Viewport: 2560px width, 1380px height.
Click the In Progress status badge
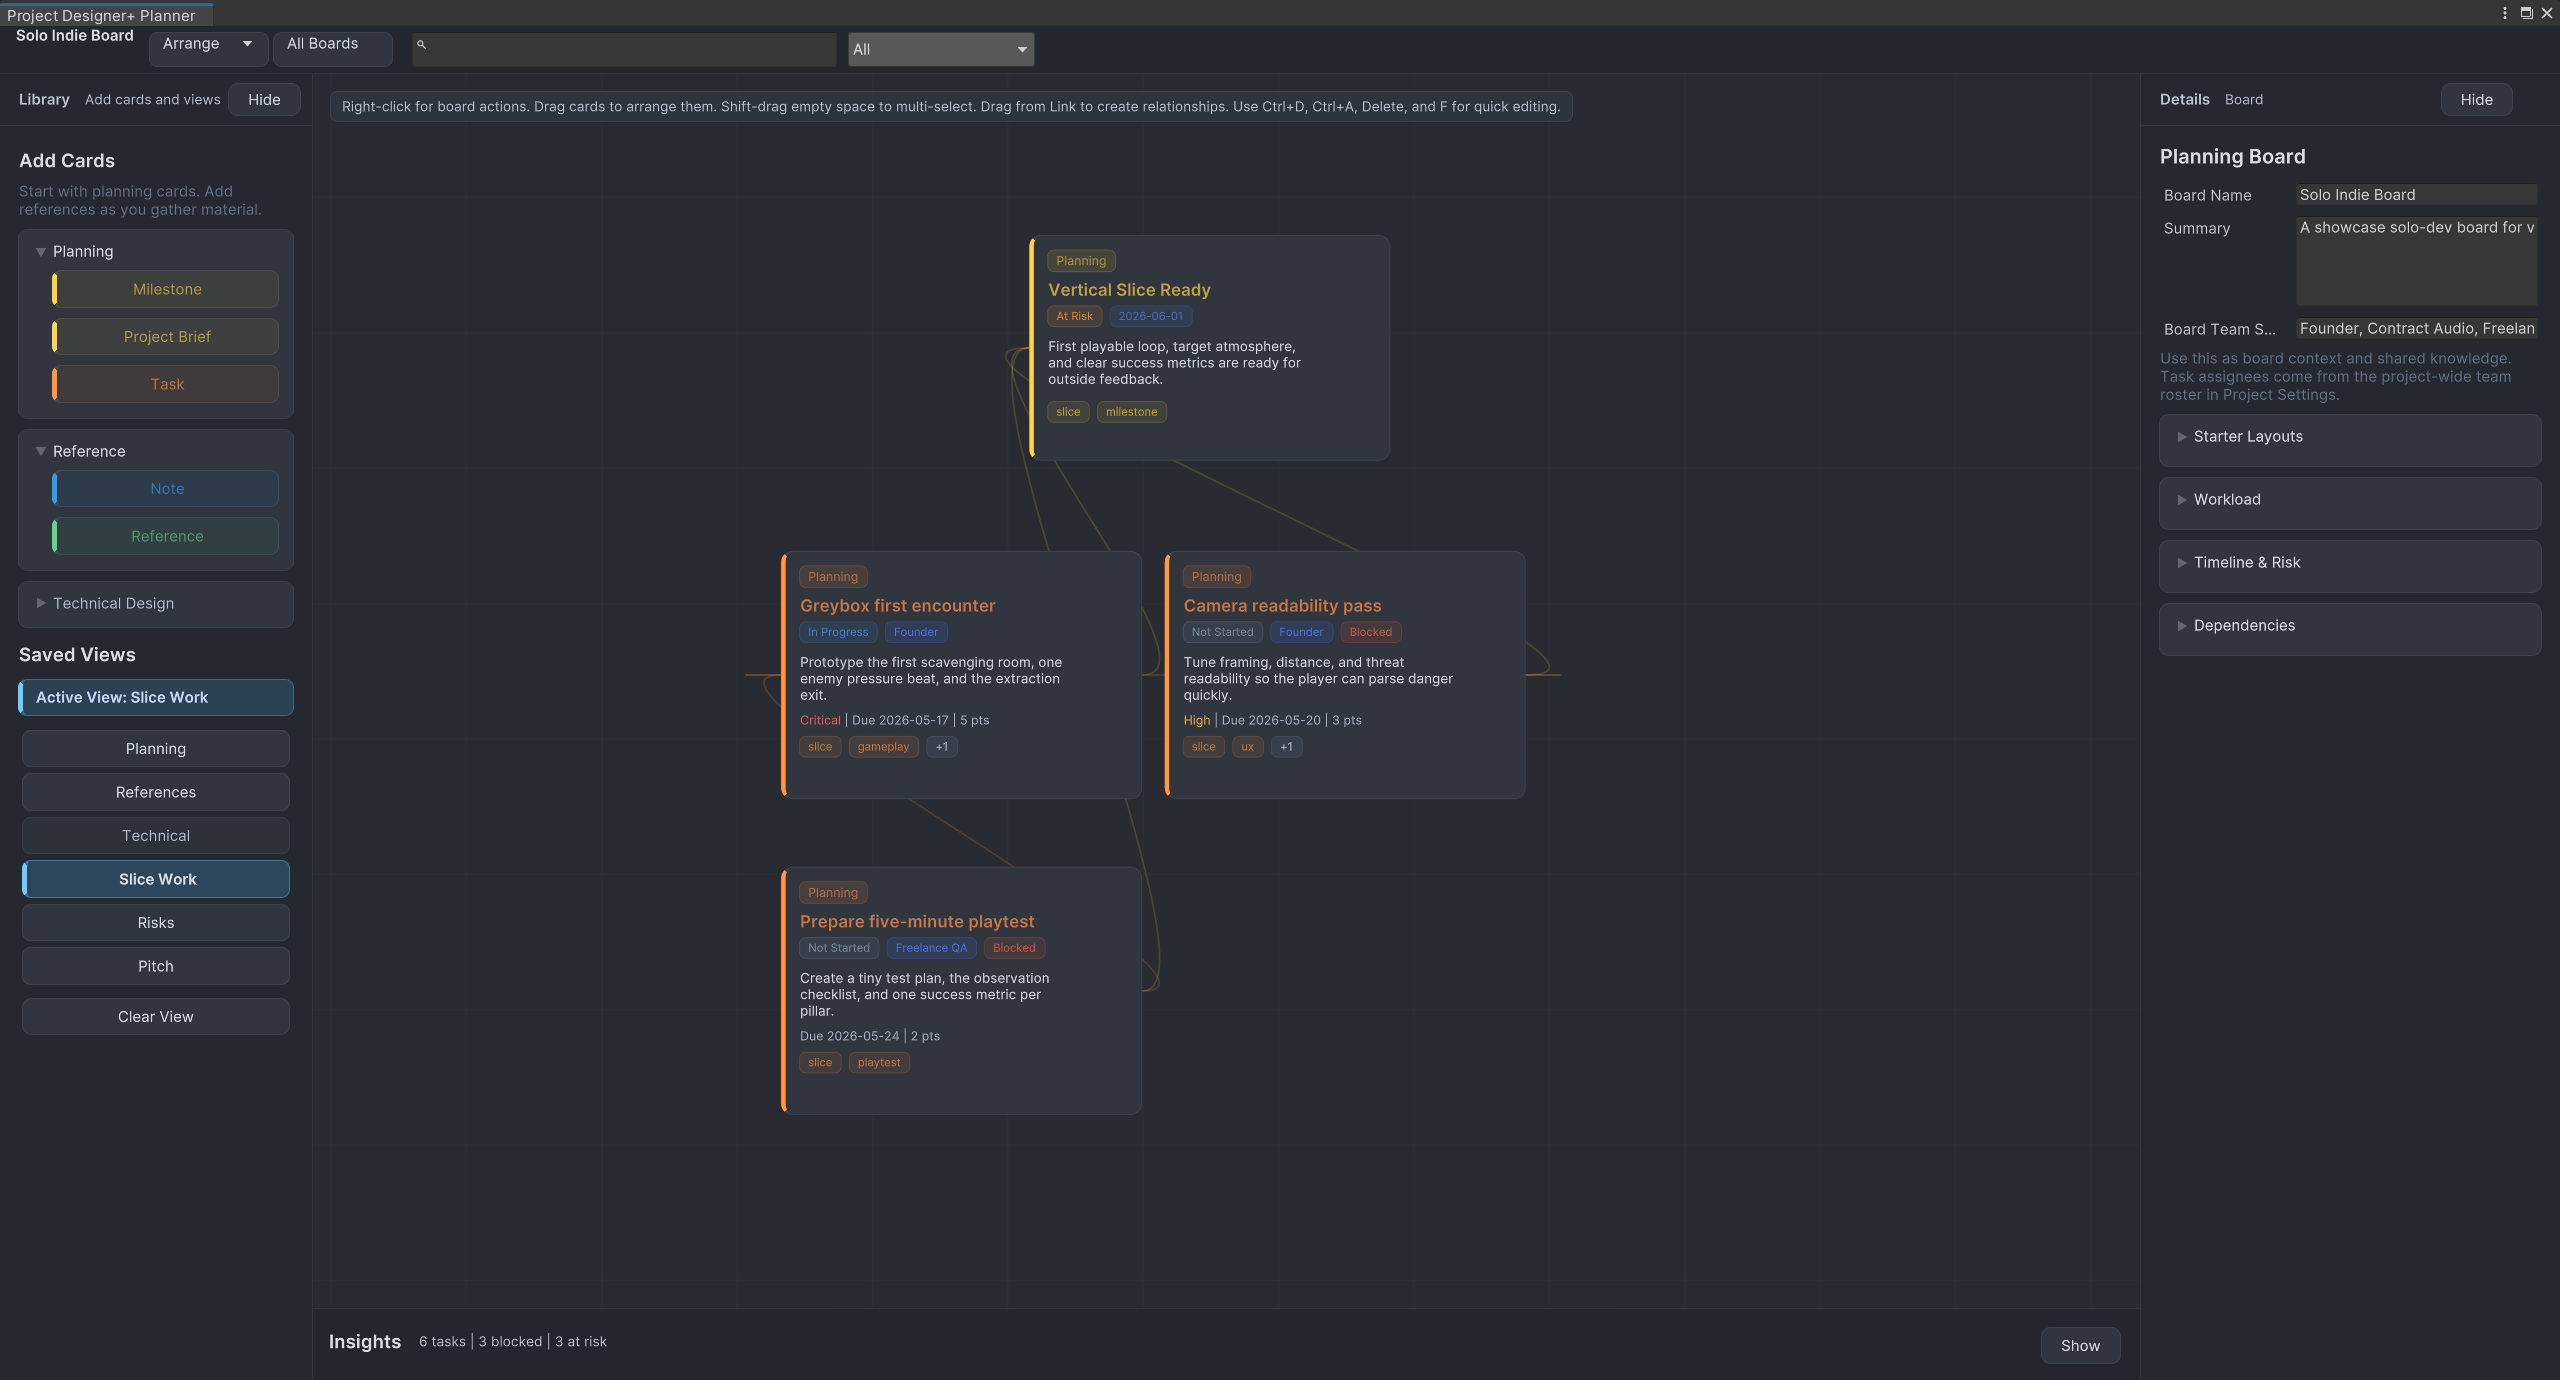838,632
